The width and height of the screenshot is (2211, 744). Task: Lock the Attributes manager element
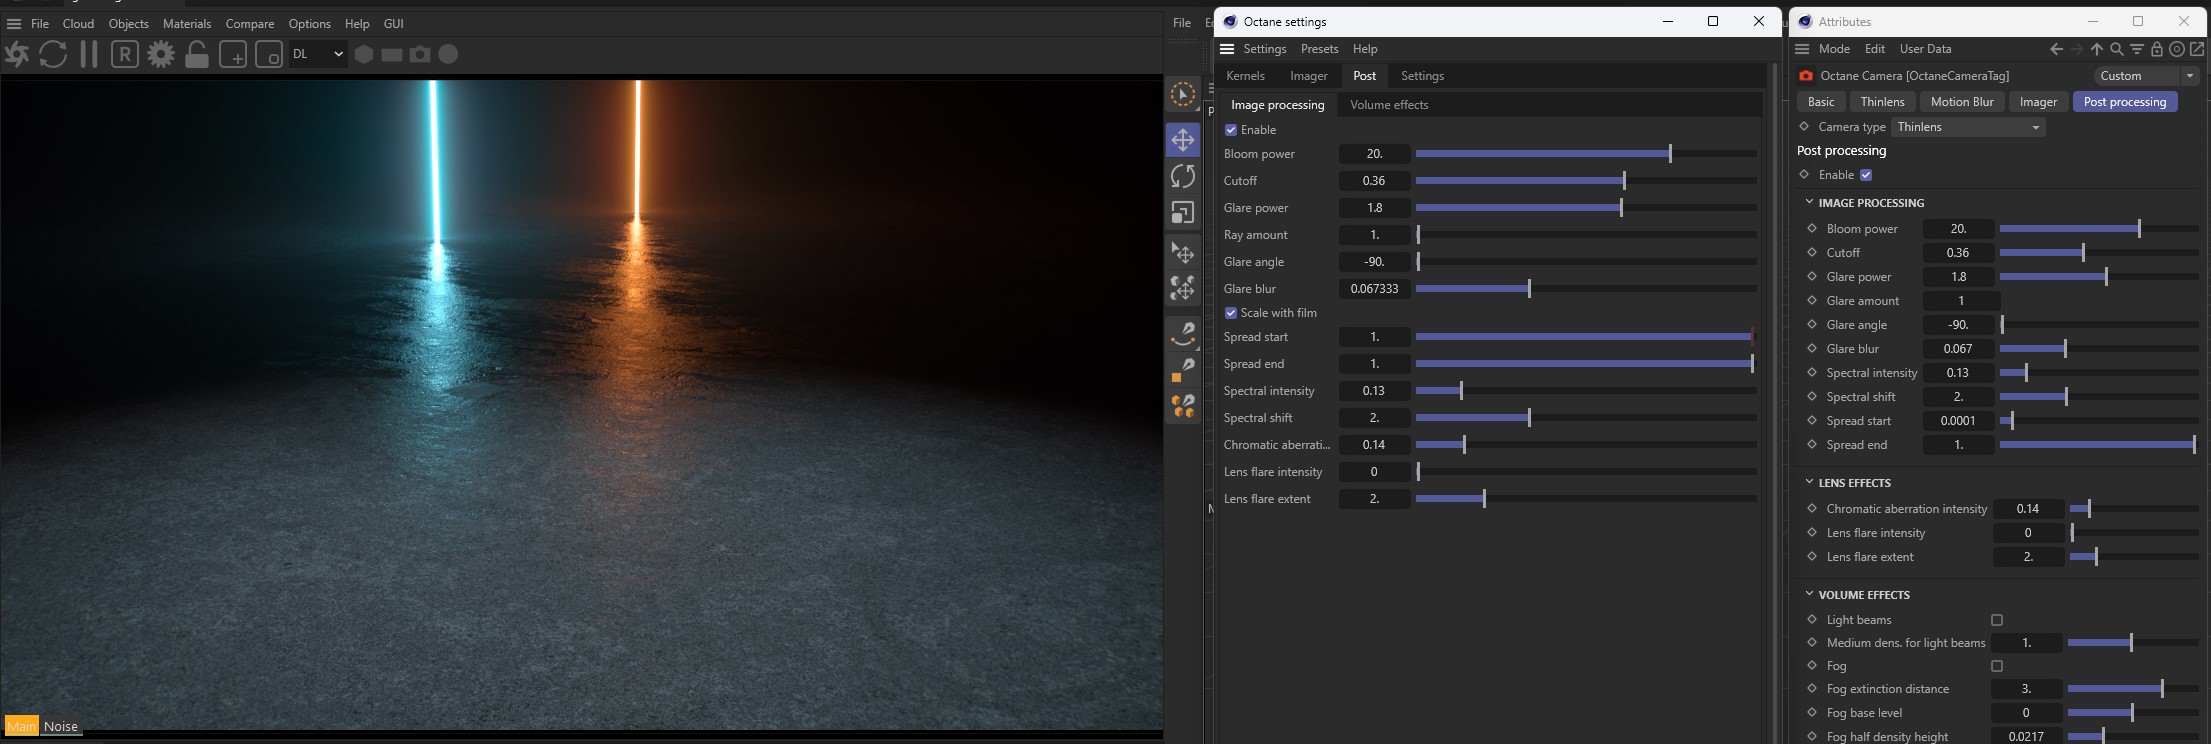coord(2157,49)
